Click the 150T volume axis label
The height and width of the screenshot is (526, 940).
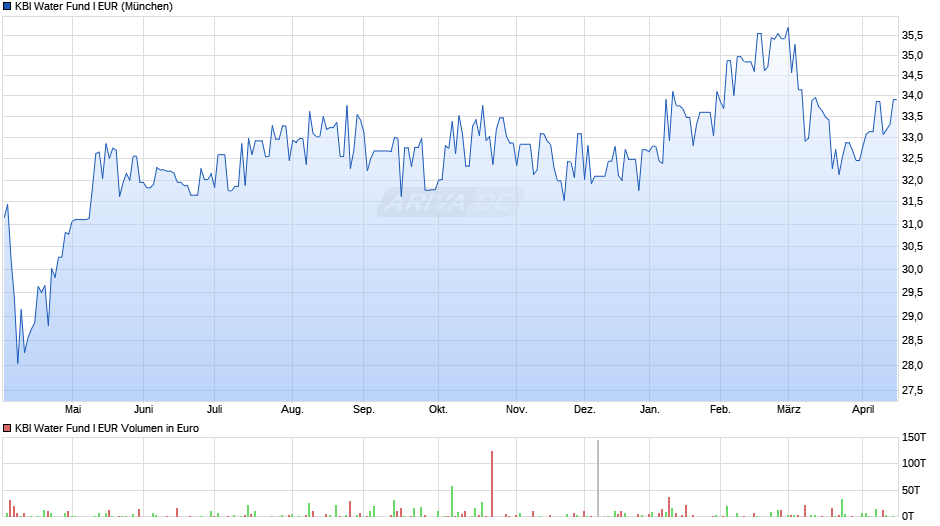914,437
